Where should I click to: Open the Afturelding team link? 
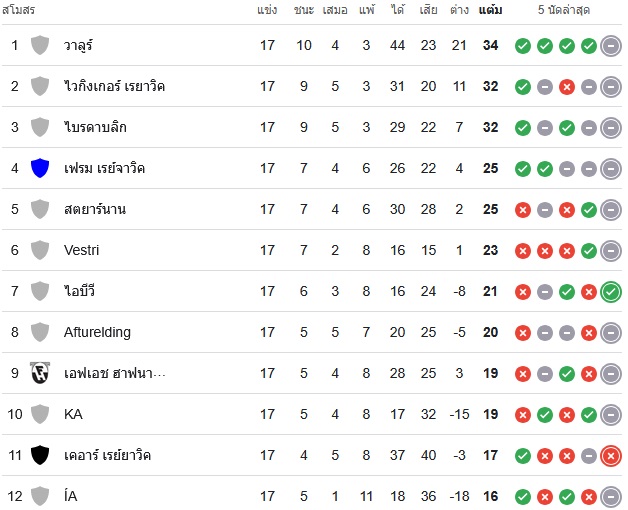[x=97, y=332]
